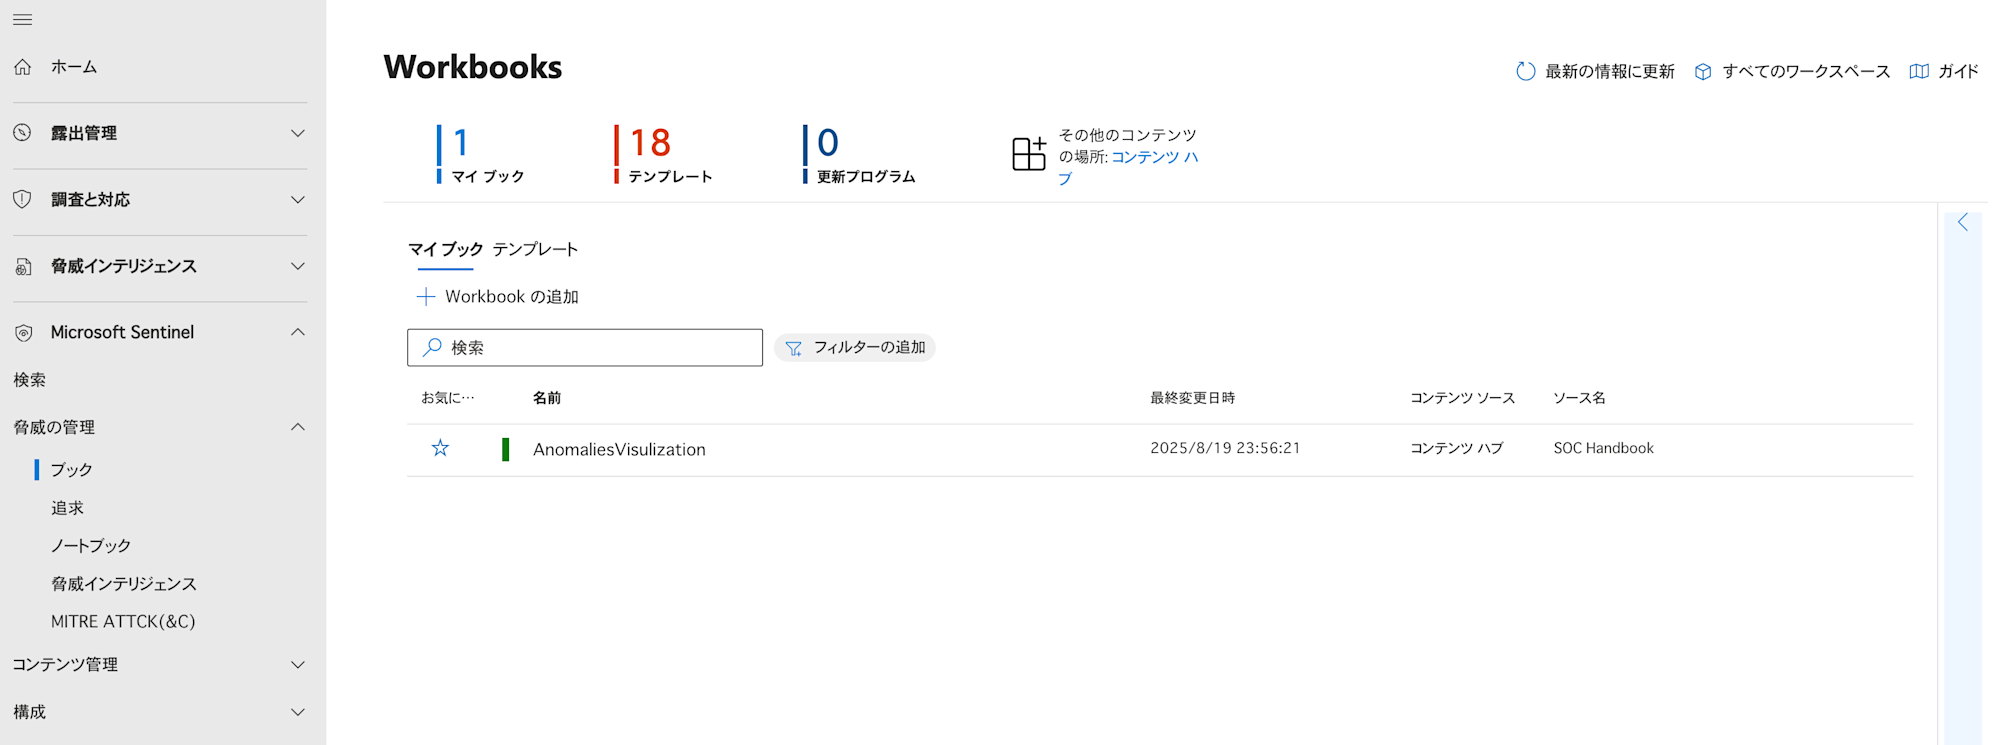This screenshot has height=745, width=2000.
Task: Click the 18 テンプレート counter
Action: pos(663,154)
